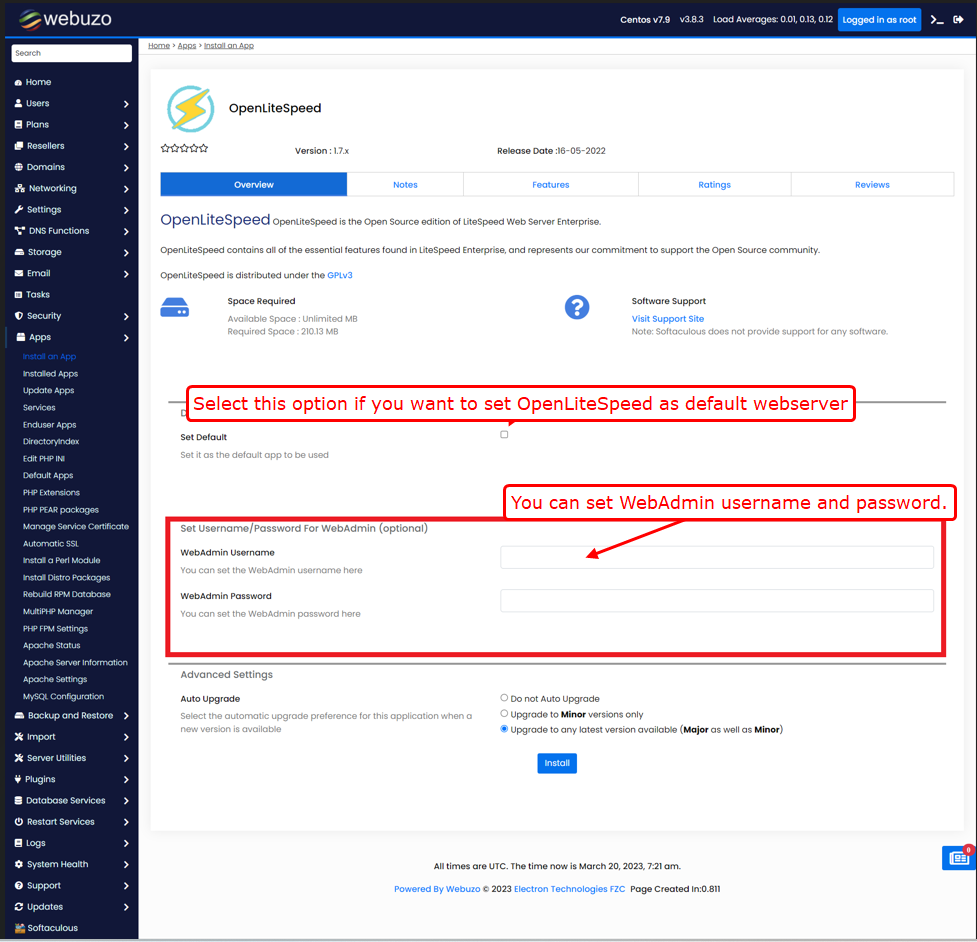Click the Space Required disk icon
The height and width of the screenshot is (942, 977).
175,308
